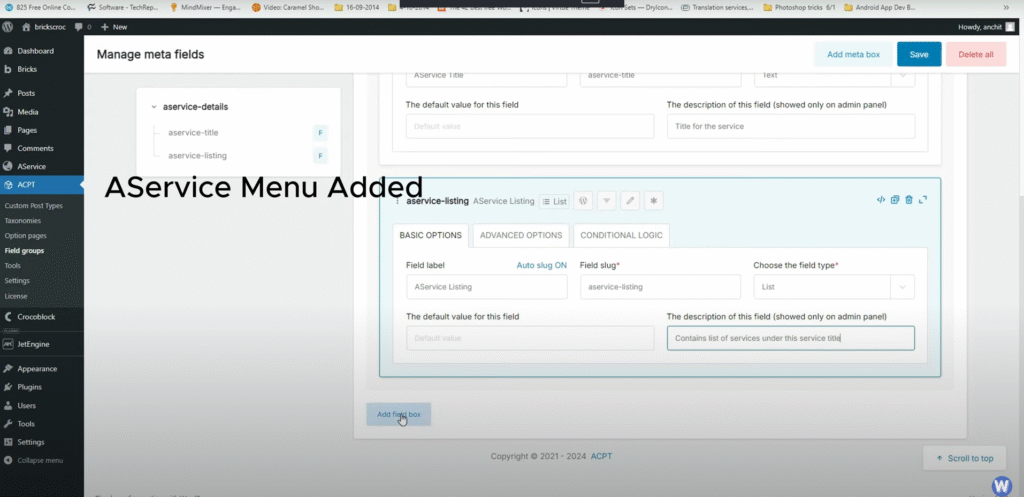Select aservice-title in the field tree
The image size is (1024, 497).
[x=193, y=132]
